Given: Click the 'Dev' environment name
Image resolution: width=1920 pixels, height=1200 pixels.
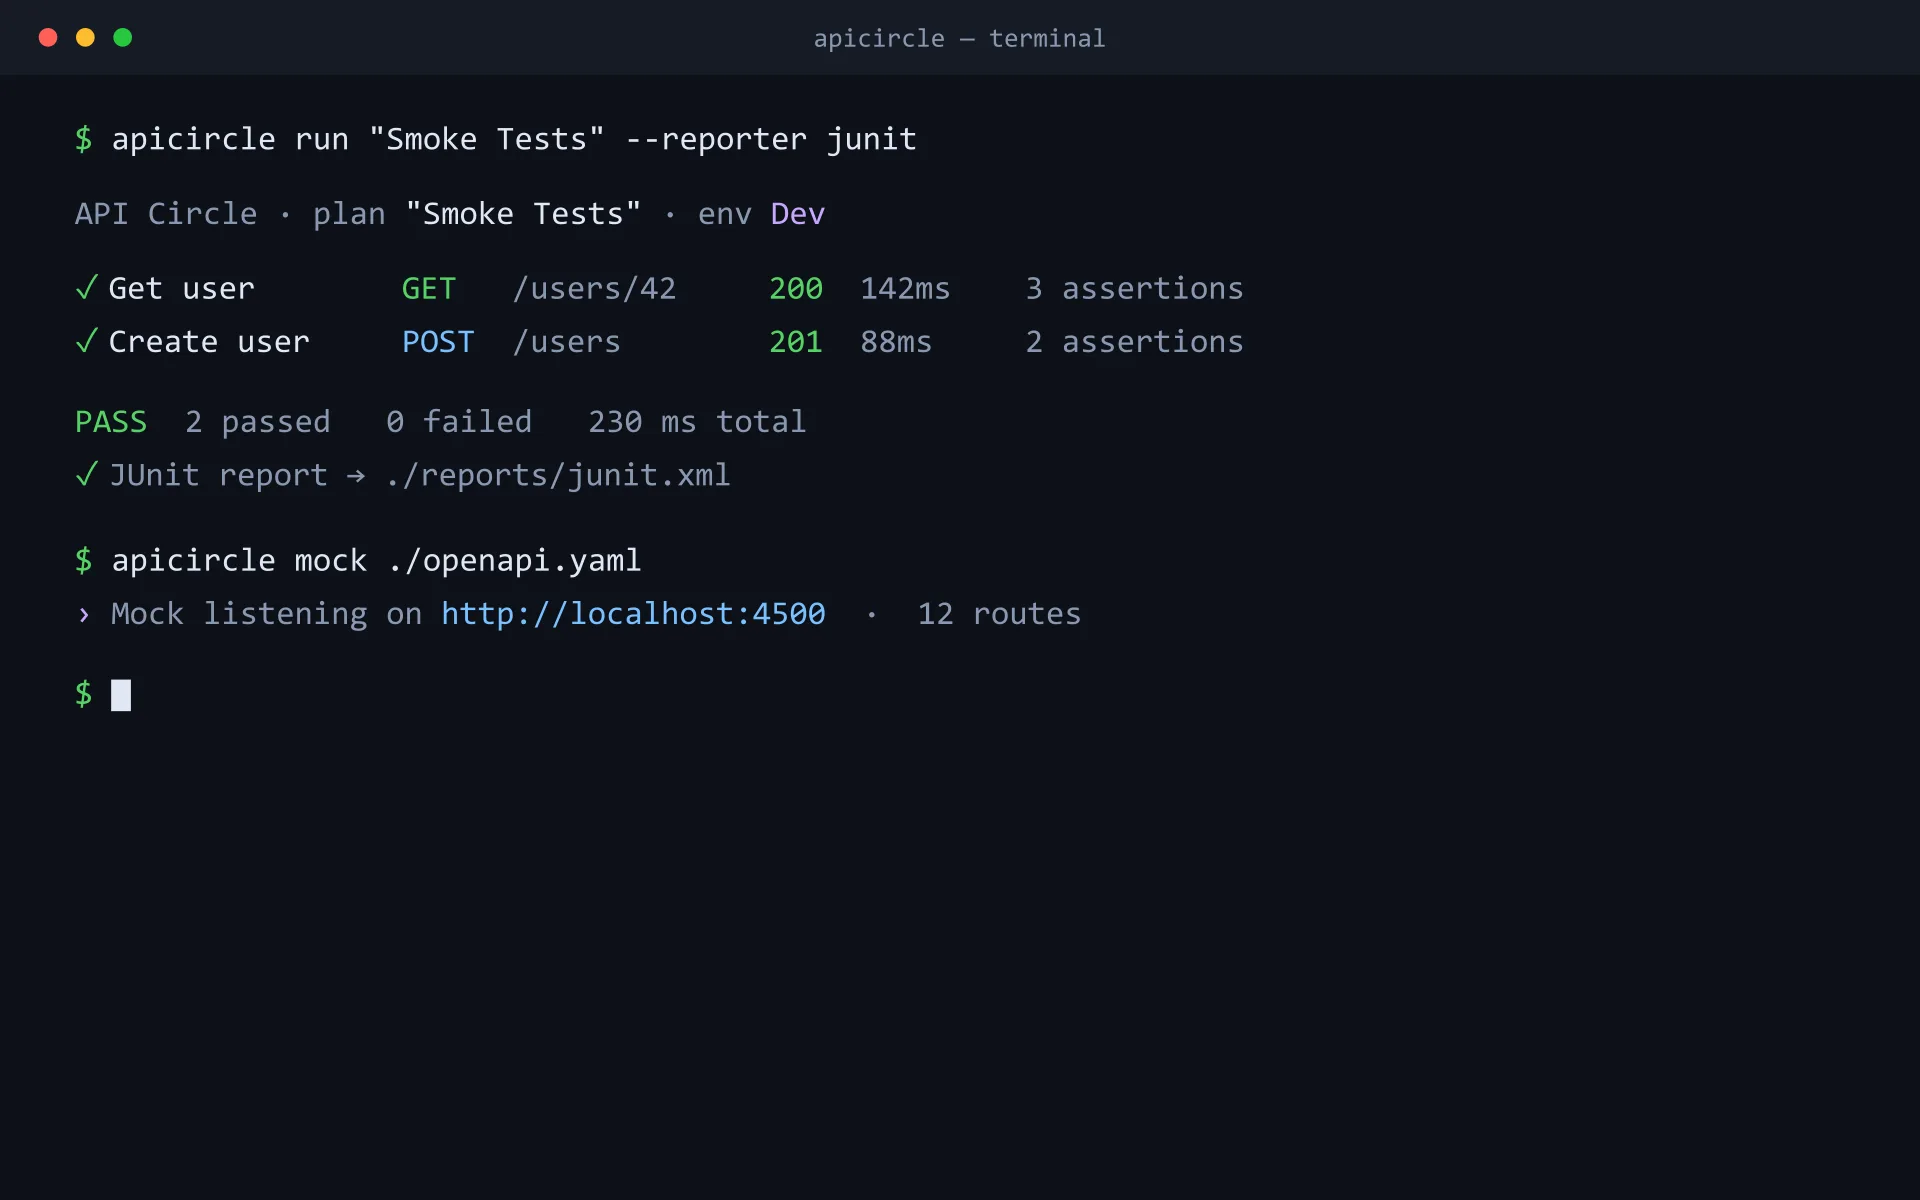Looking at the screenshot, I should coord(797,214).
